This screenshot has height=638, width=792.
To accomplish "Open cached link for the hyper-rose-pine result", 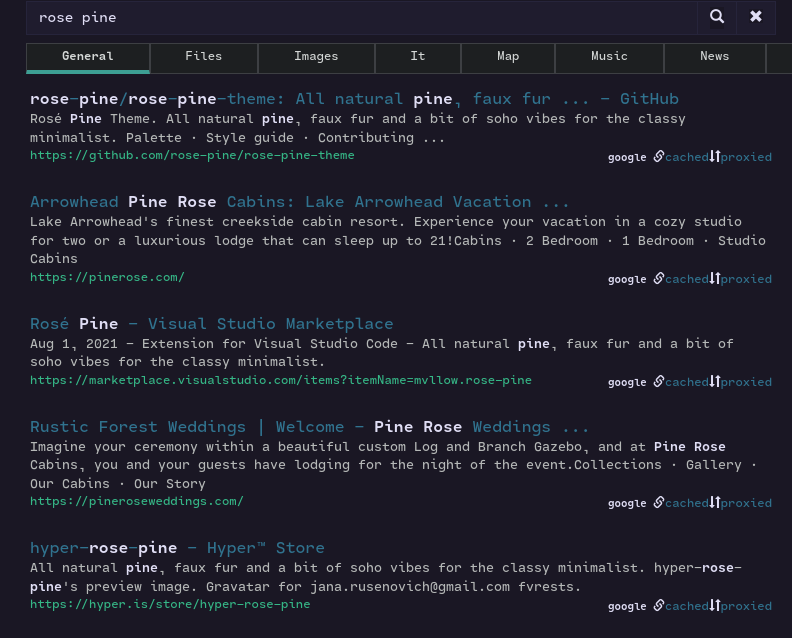I will pyautogui.click(x=686, y=606).
